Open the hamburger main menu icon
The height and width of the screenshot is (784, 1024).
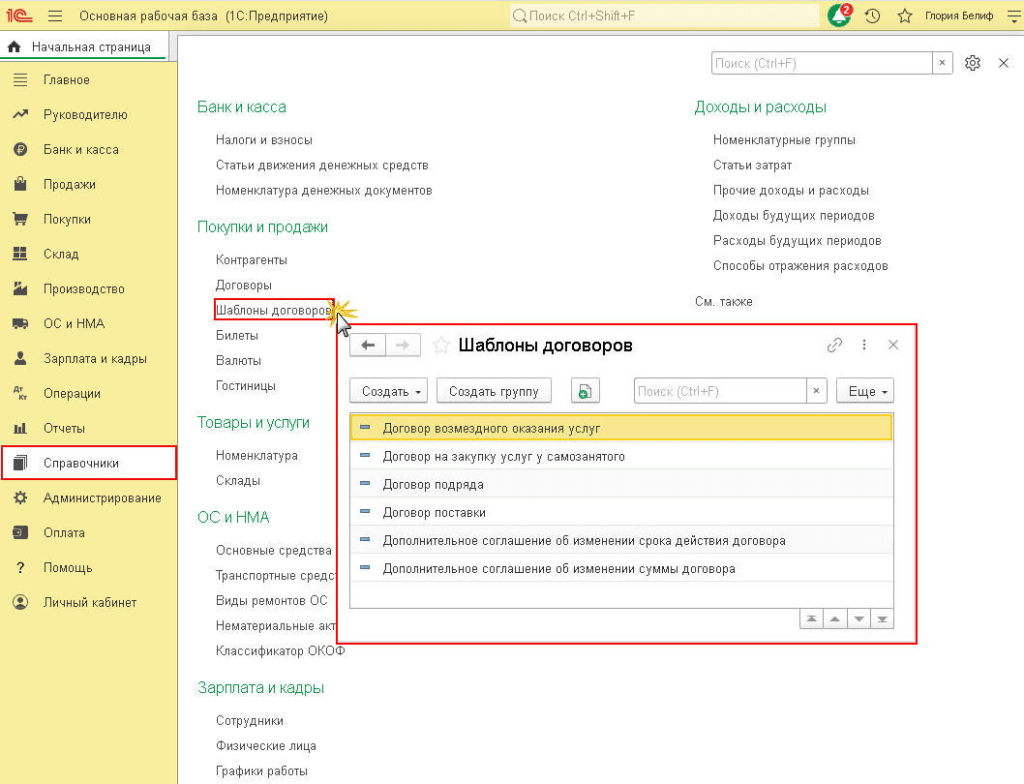pos(55,16)
